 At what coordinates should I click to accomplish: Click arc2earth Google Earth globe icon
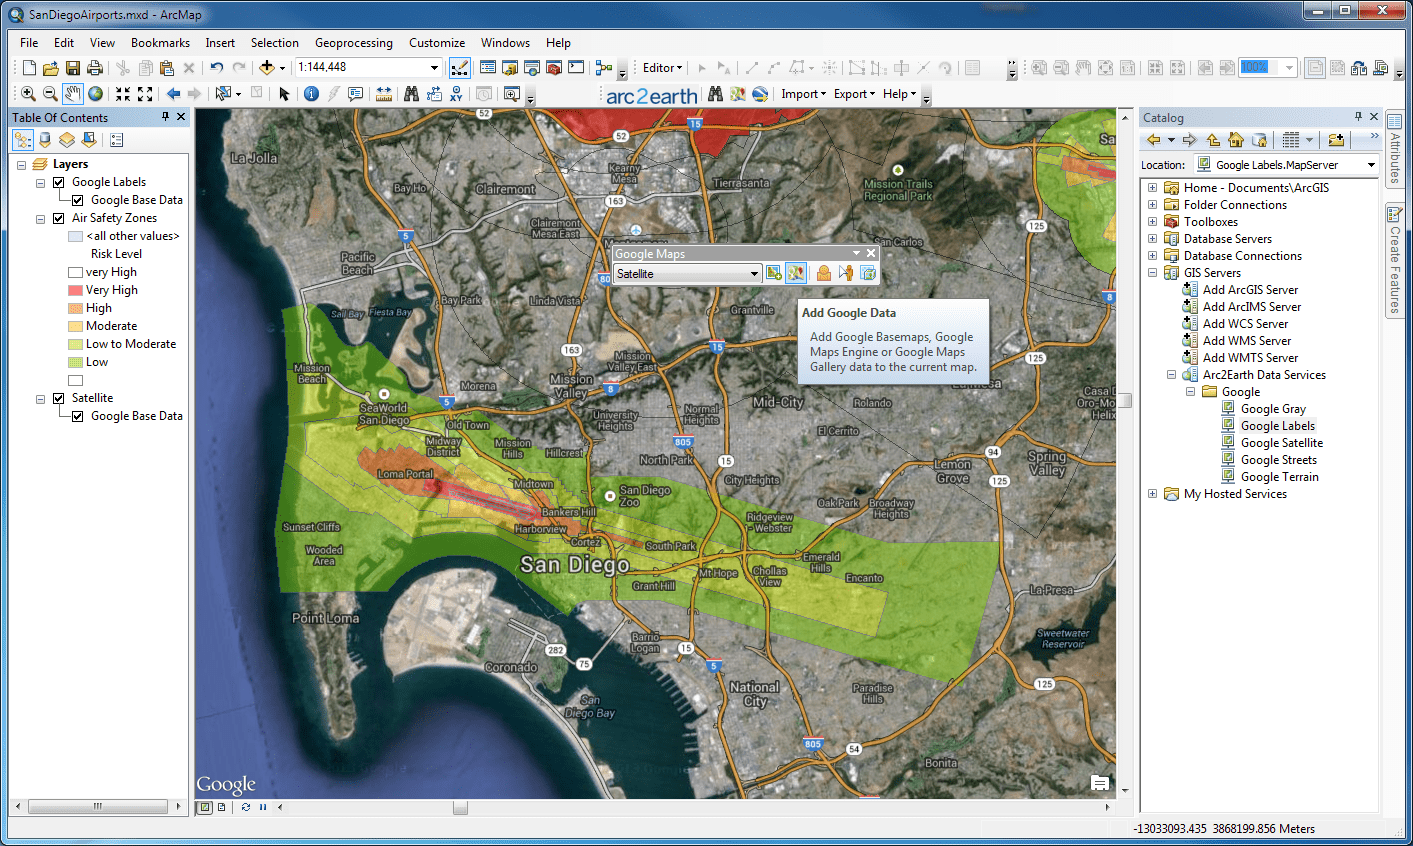point(760,94)
